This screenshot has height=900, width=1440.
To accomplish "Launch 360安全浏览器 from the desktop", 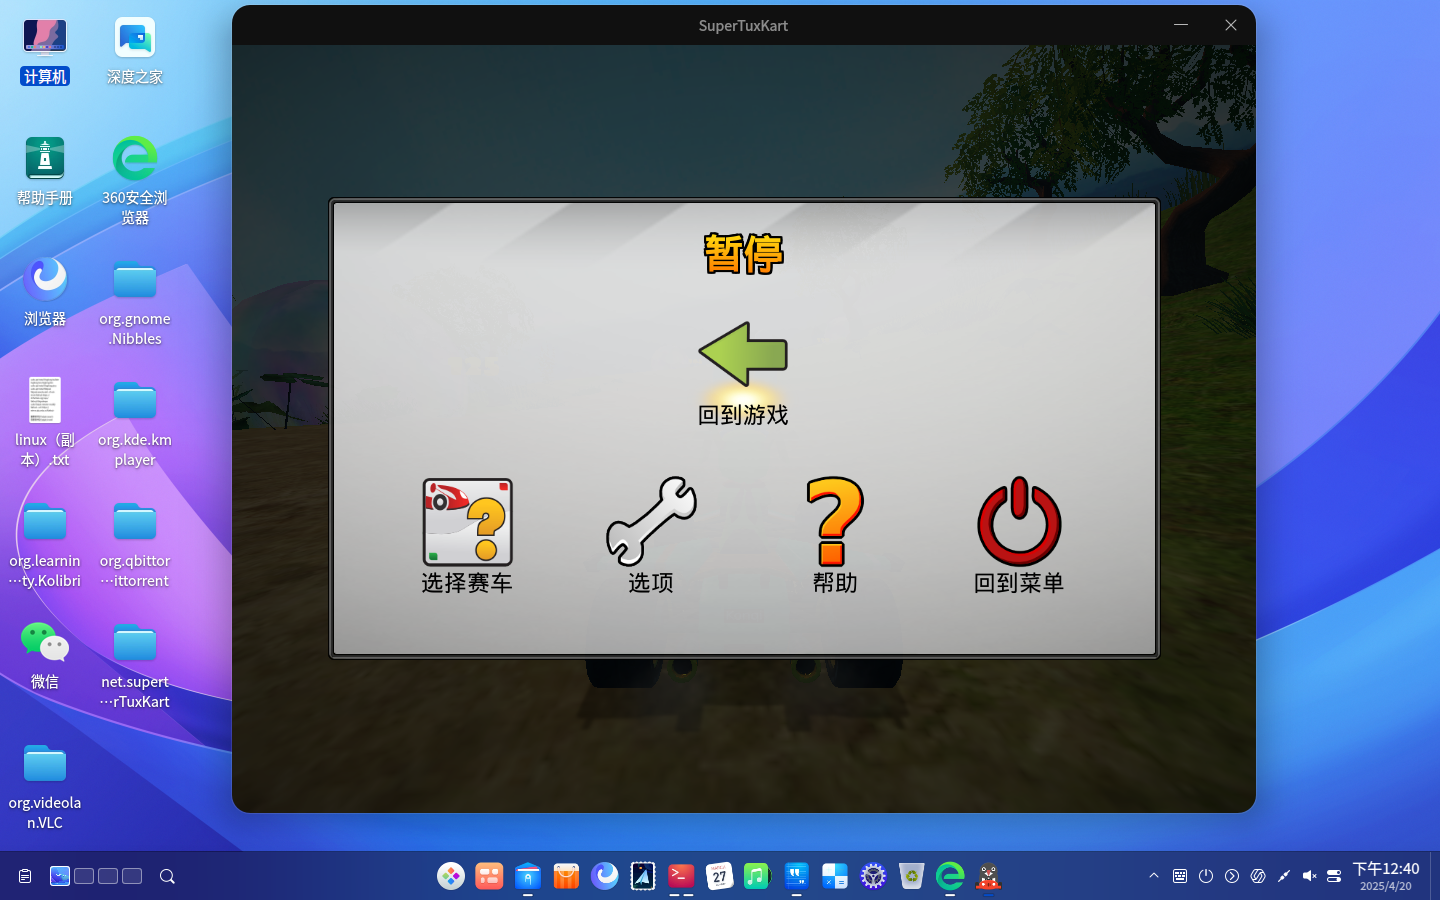I will tap(135, 181).
